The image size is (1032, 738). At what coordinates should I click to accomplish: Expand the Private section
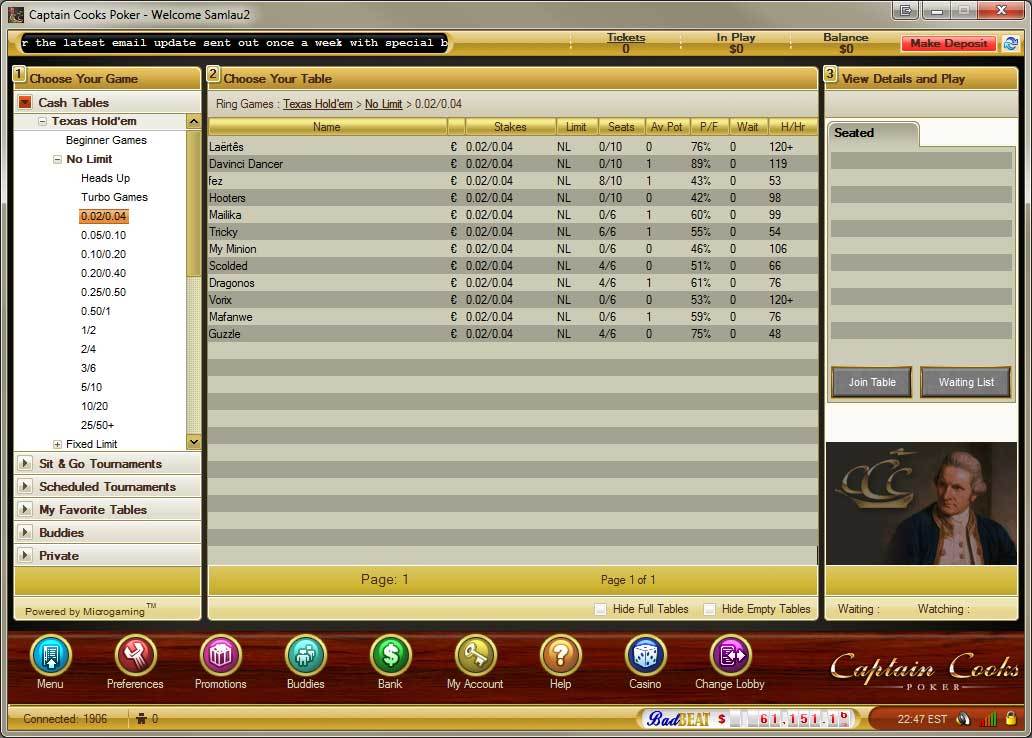click(25, 556)
